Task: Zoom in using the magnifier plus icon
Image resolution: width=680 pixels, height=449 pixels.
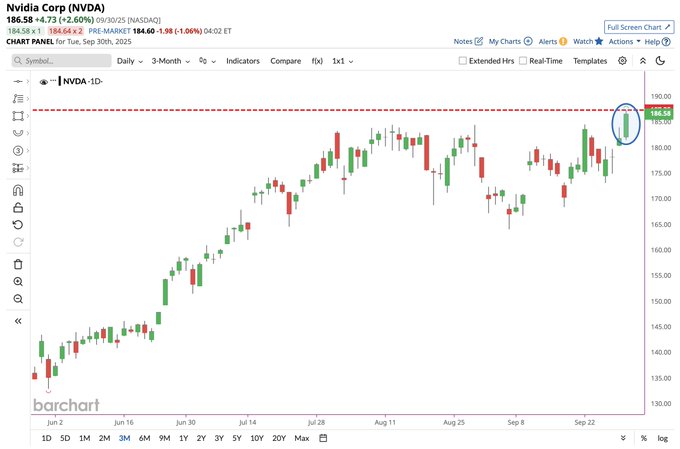Action: [x=18, y=282]
